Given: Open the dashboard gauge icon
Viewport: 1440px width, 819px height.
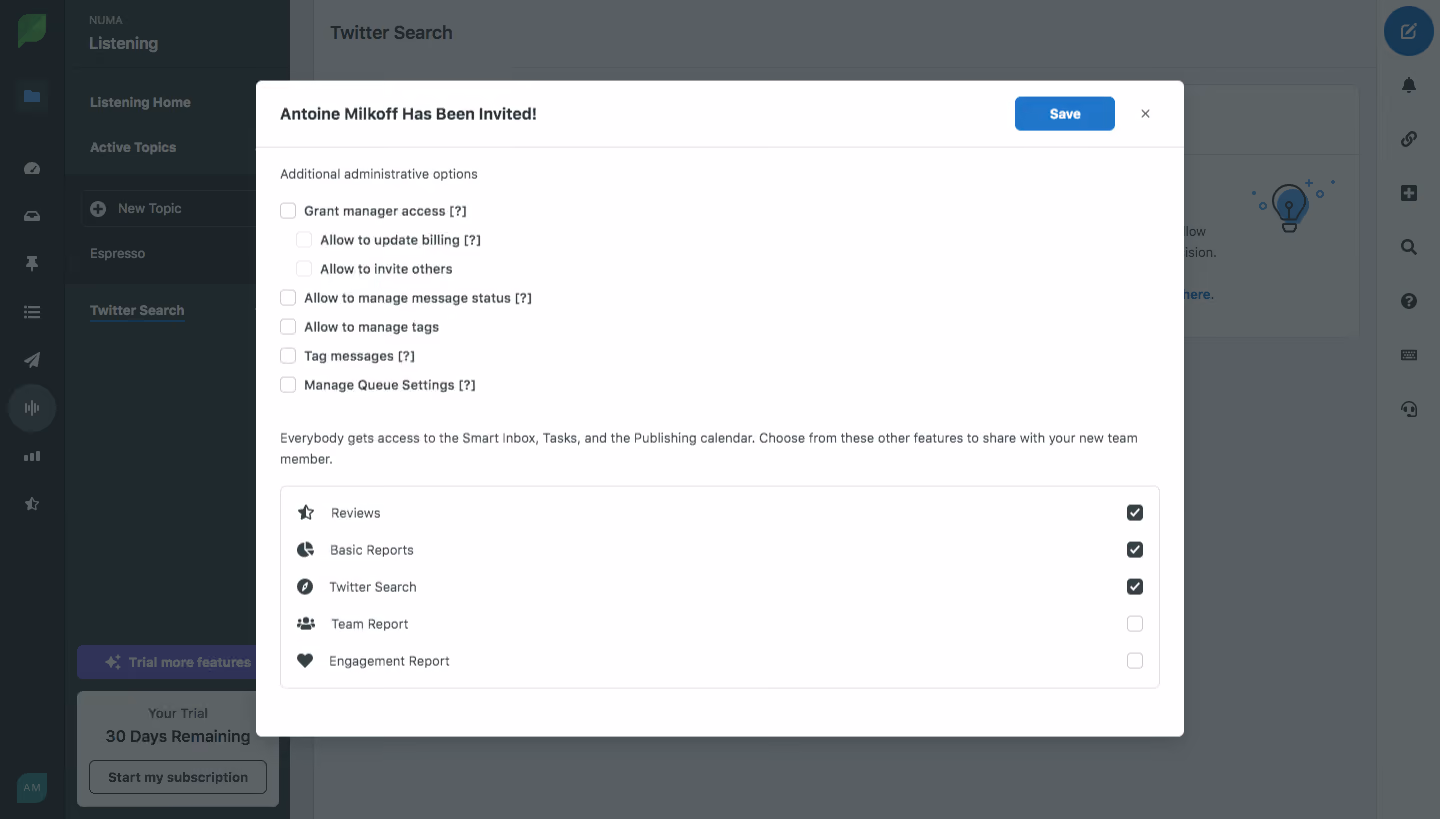Looking at the screenshot, I should [32, 168].
